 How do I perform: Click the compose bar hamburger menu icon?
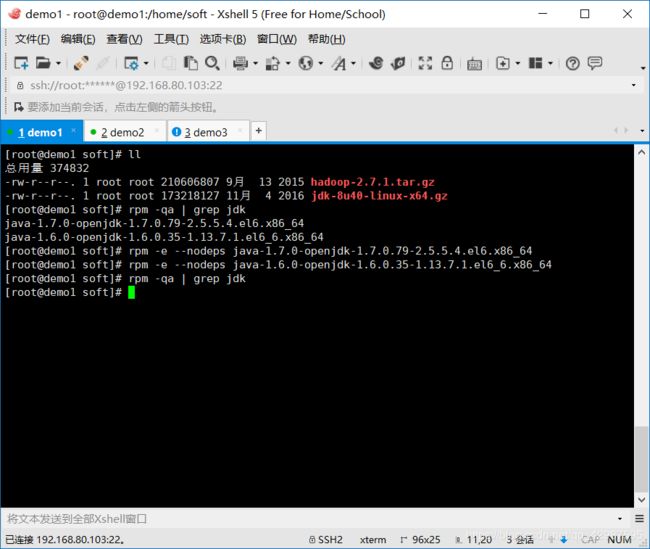coord(639,518)
